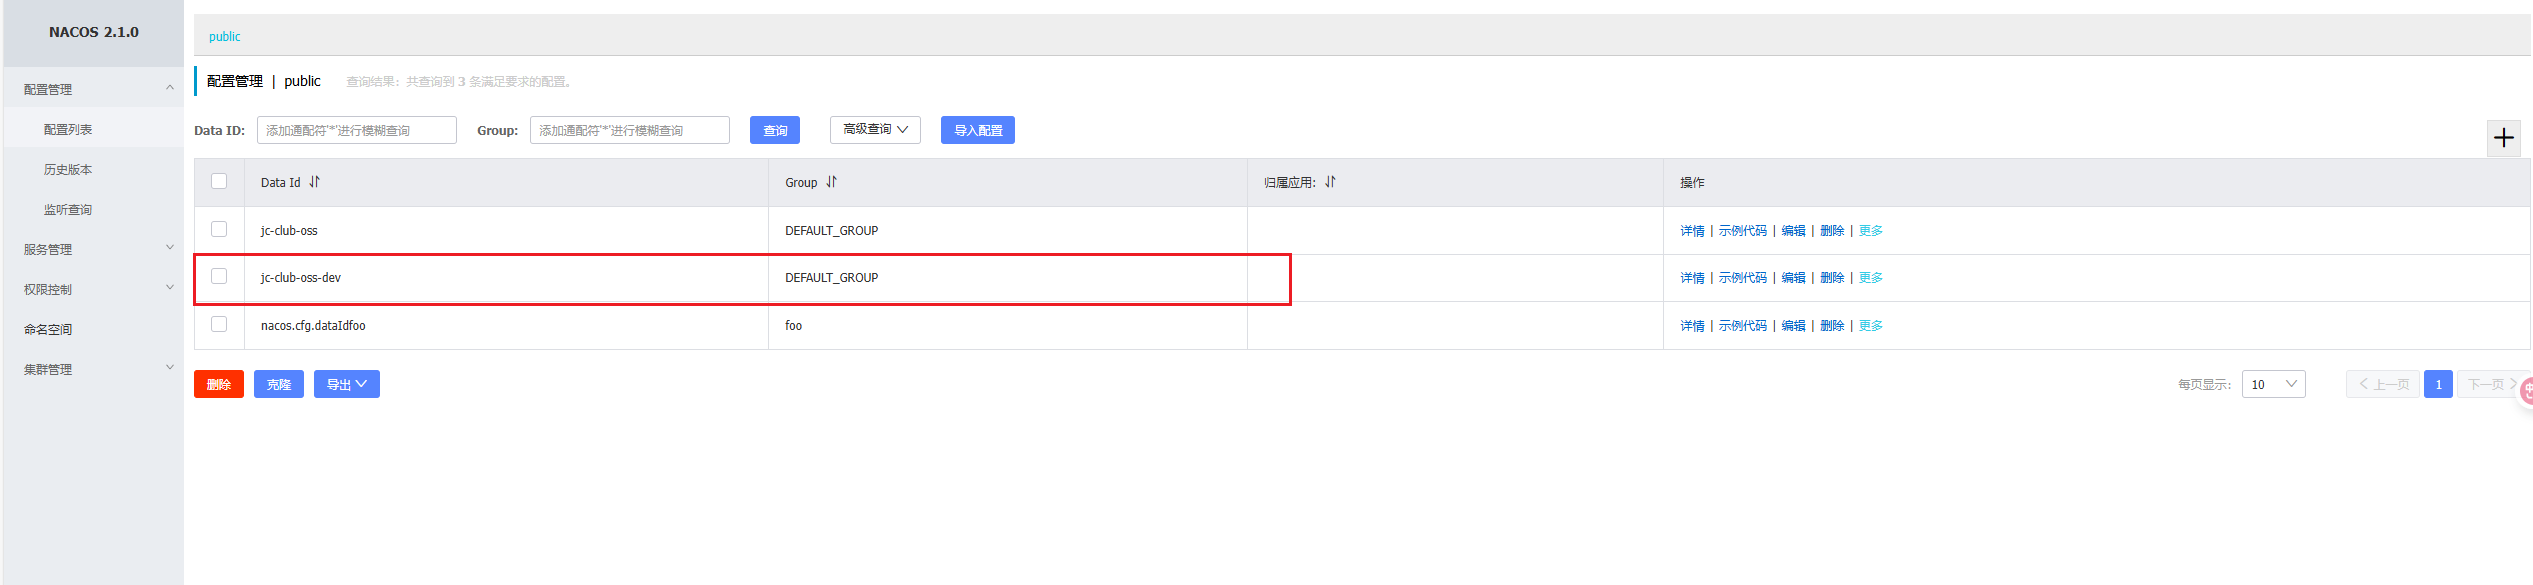Open the 高级查询 dropdown

coord(875,130)
